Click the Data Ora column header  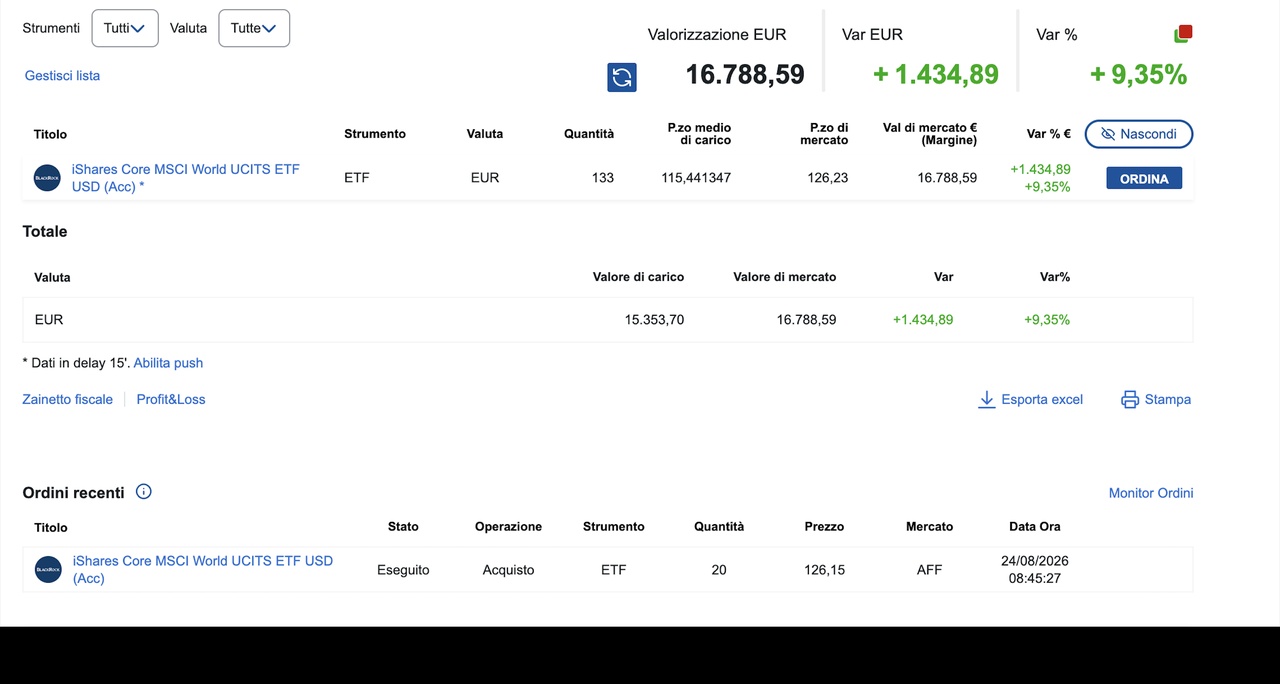1035,527
